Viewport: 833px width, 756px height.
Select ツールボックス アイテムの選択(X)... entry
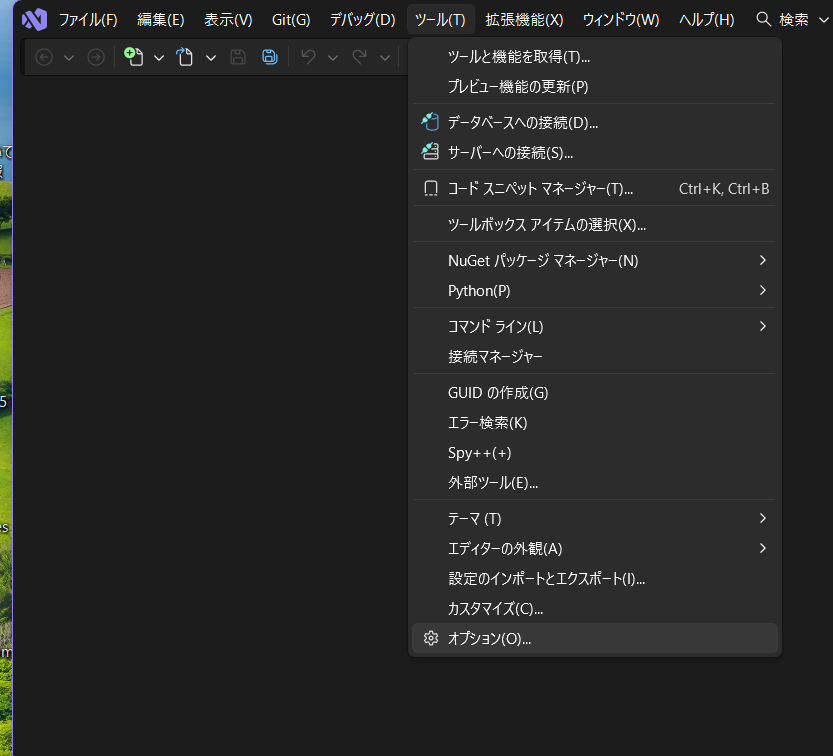tap(594, 225)
